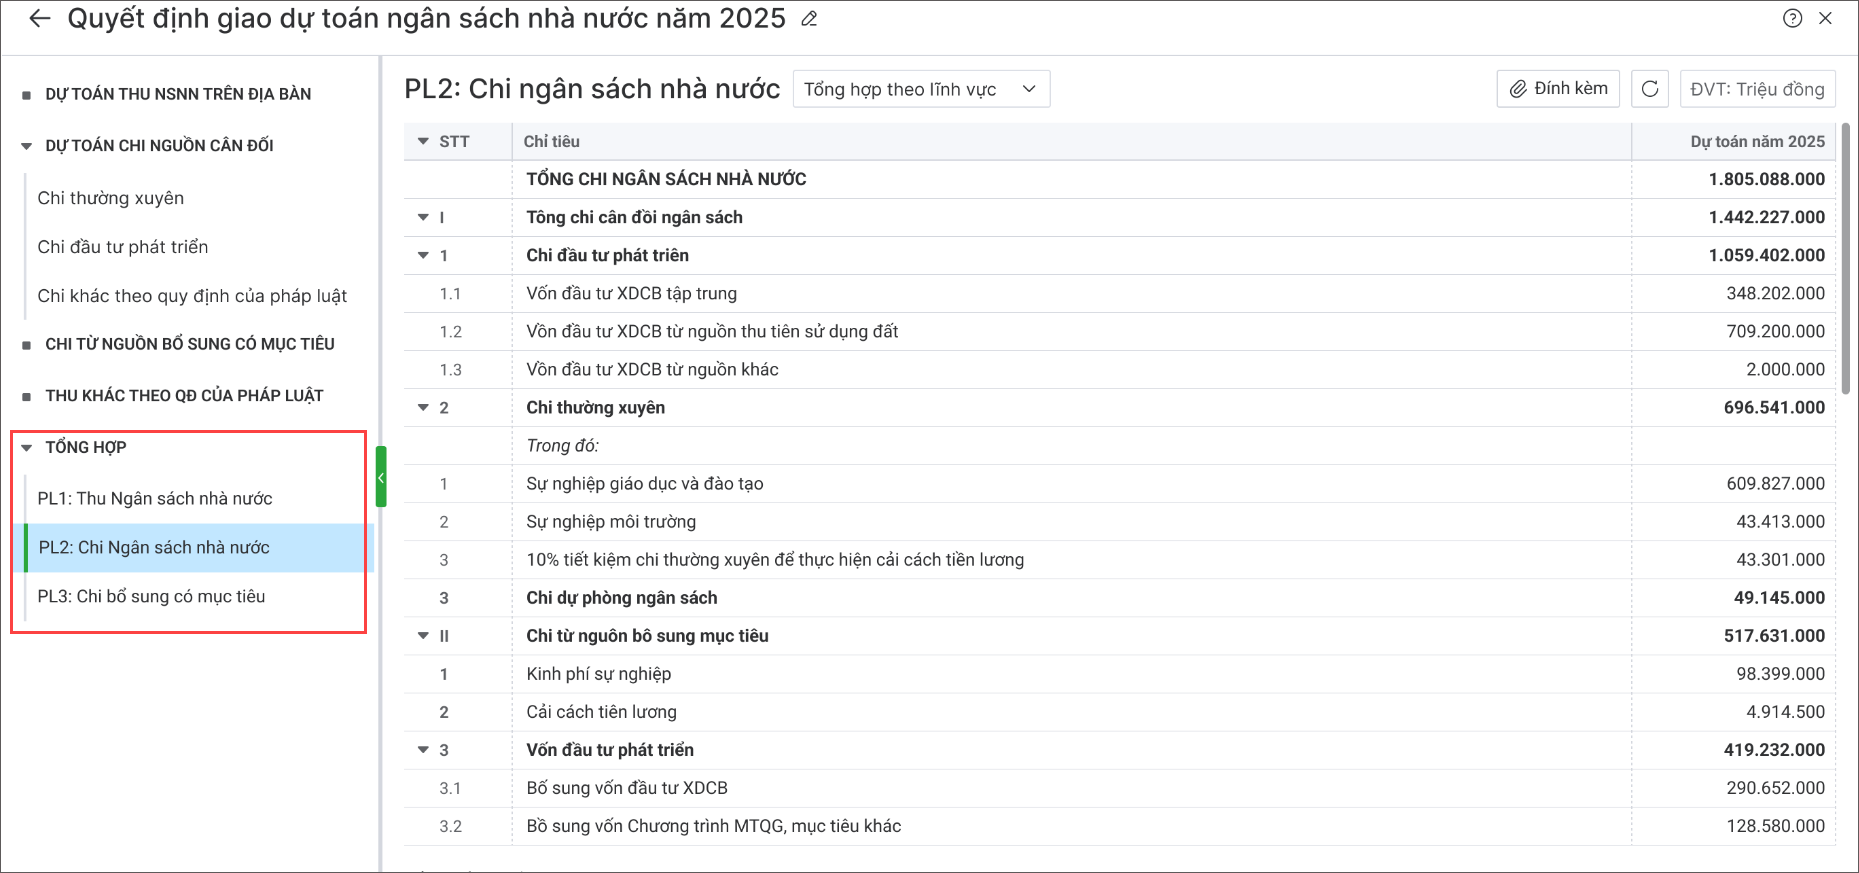
Task: Collapse row II Chi từ nguồn bổ sung
Action: click(423, 636)
